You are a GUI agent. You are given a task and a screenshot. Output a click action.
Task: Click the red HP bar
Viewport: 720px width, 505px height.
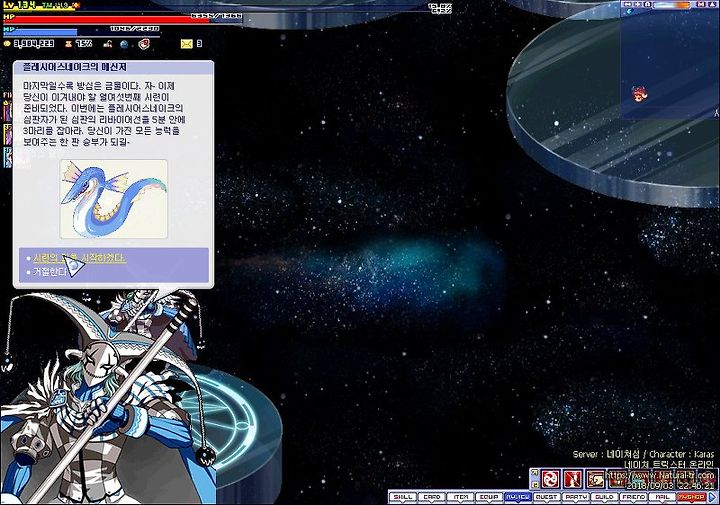coord(123,19)
